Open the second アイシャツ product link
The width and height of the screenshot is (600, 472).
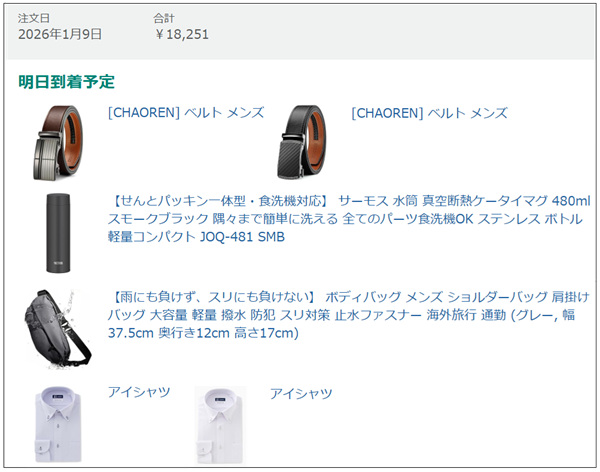tap(301, 394)
